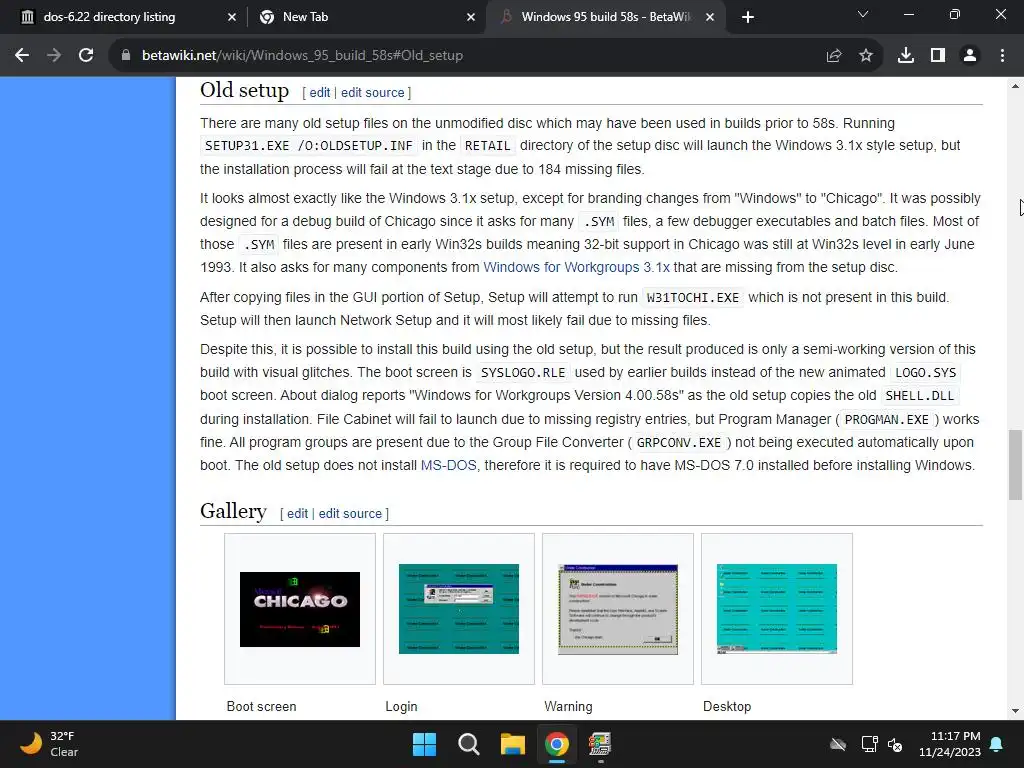The image size is (1024, 768).
Task: Edit the Old setup section
Action: (319, 93)
